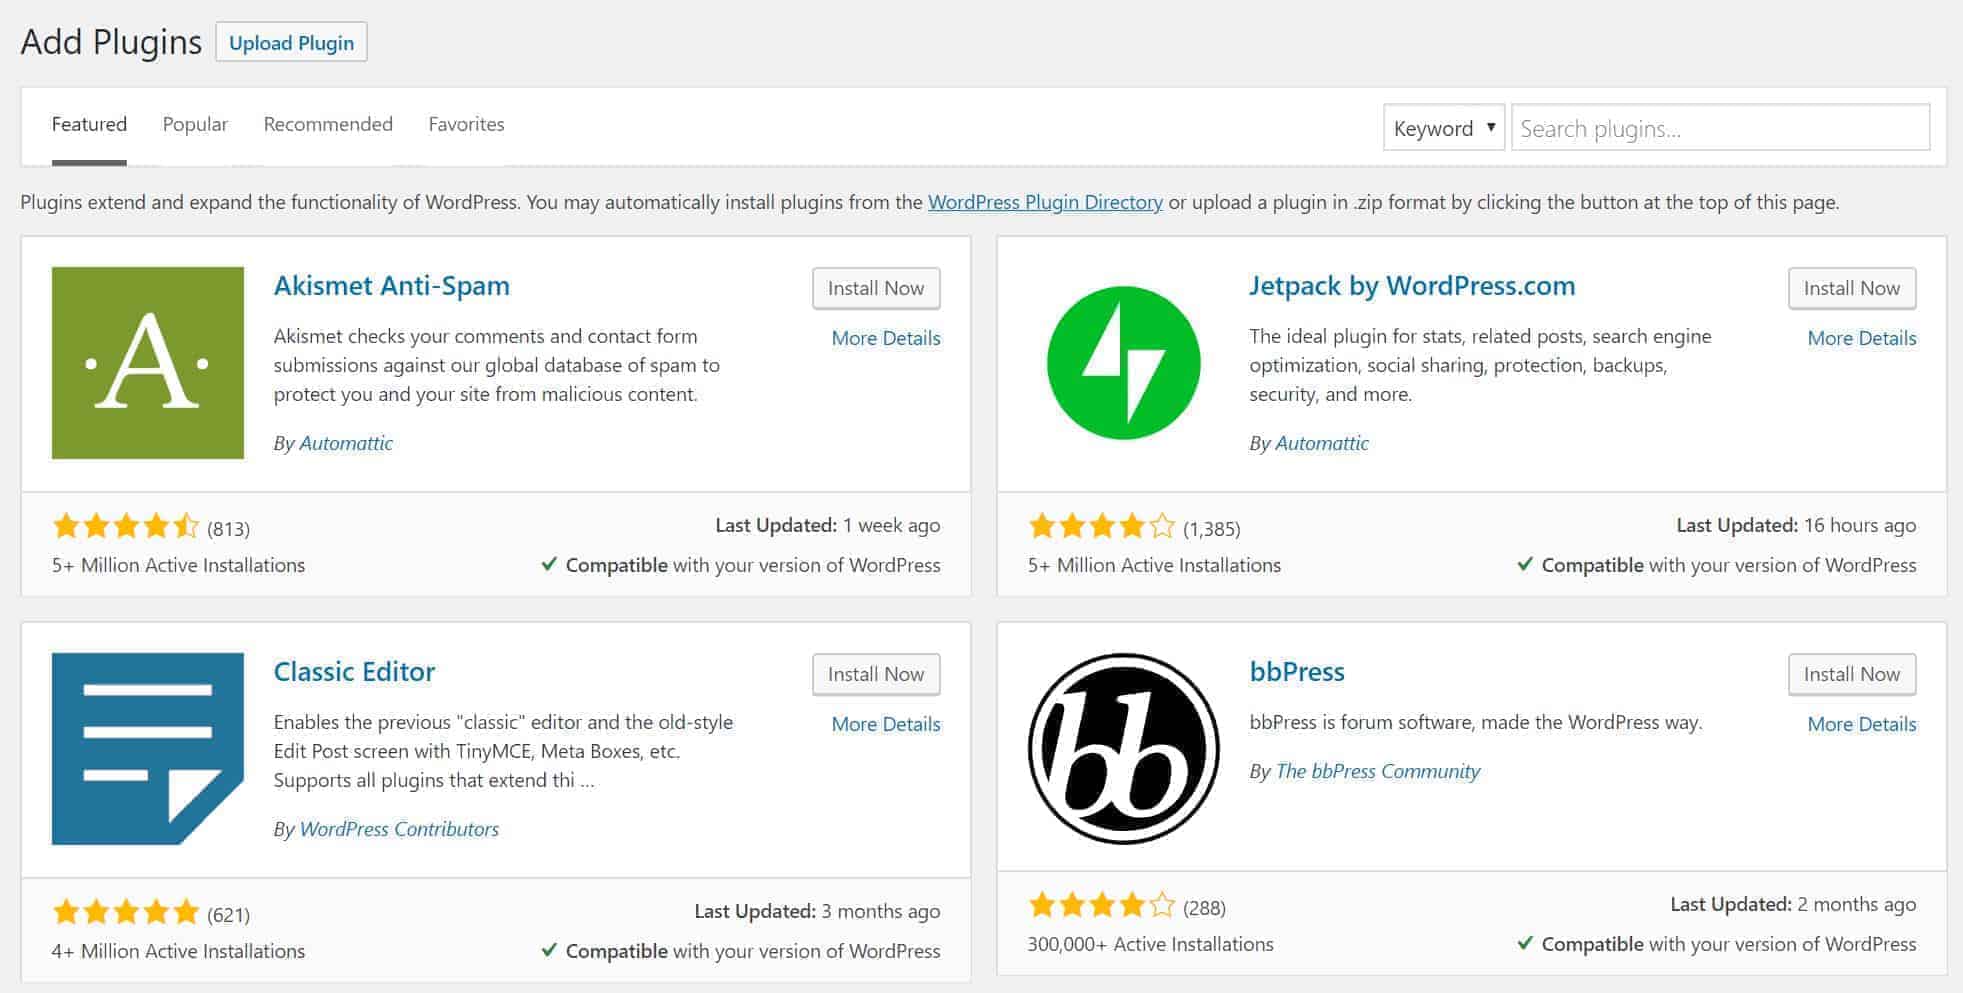Click the Akismet rating count (813)
This screenshot has height=993, width=1963.
[228, 528]
